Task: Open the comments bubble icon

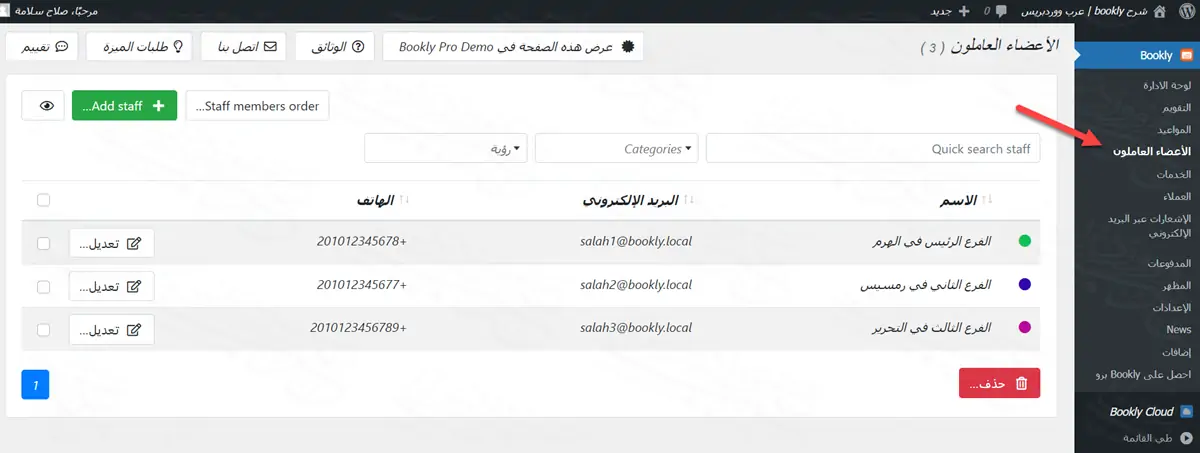Action: (x=1002, y=11)
